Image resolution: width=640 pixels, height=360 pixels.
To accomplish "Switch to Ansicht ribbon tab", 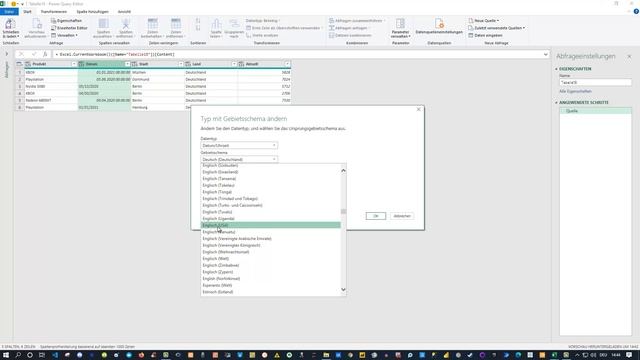I will click(124, 11).
